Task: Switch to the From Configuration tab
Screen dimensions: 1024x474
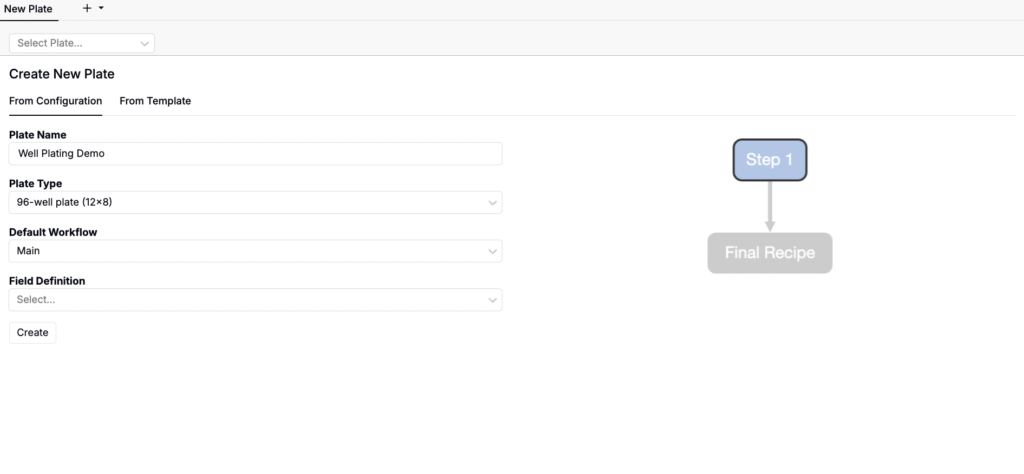Action: click(55, 101)
